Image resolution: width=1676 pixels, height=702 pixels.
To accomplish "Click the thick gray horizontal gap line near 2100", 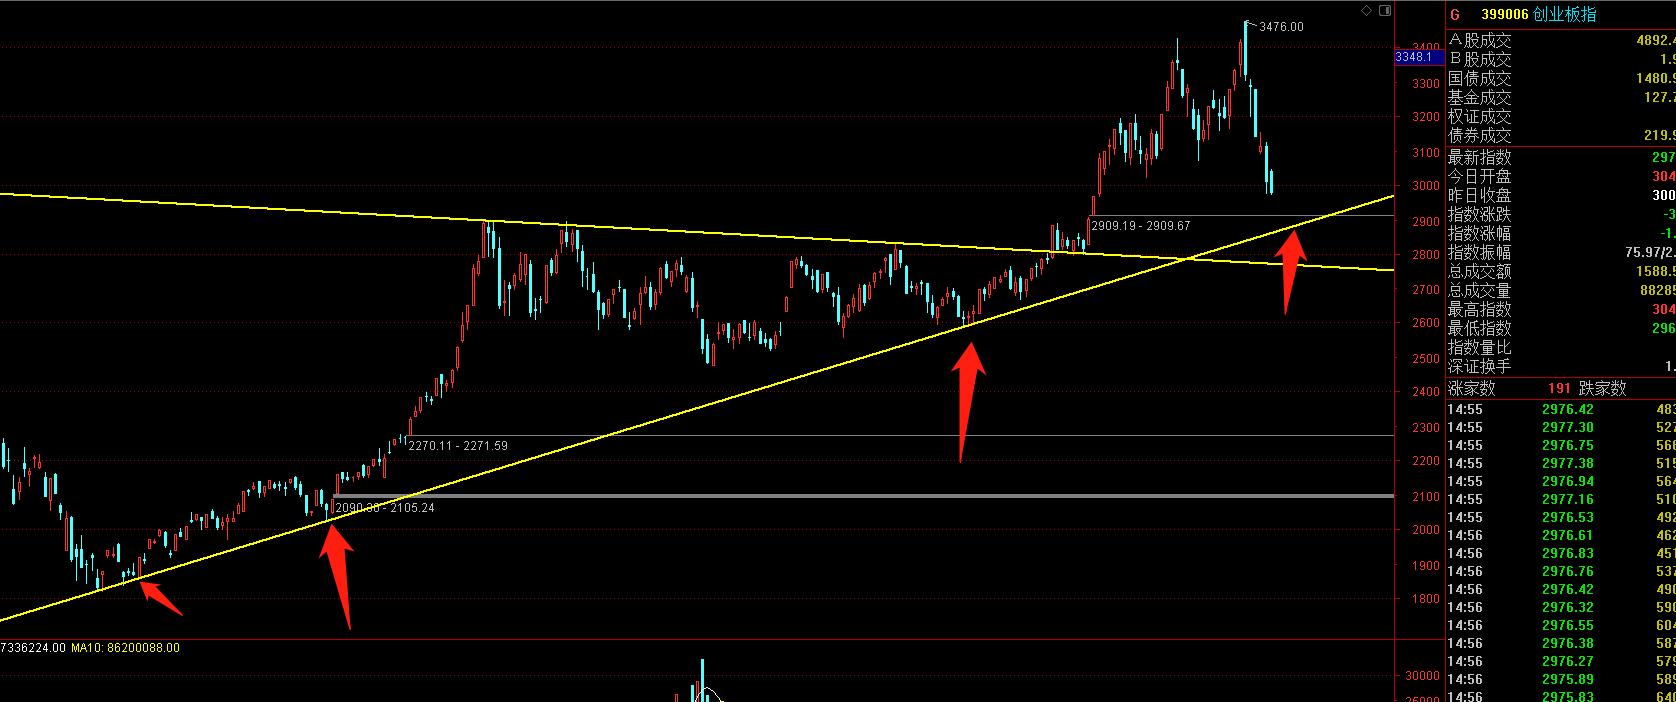I will (x=863, y=496).
